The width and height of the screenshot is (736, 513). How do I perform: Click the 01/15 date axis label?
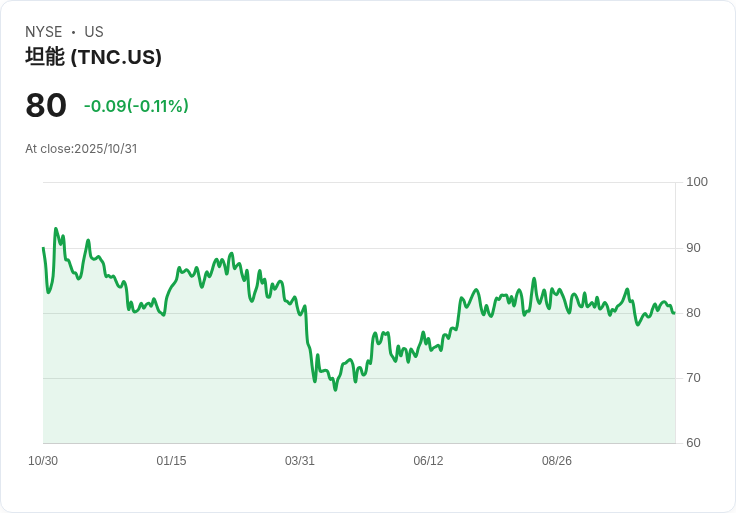click(171, 461)
